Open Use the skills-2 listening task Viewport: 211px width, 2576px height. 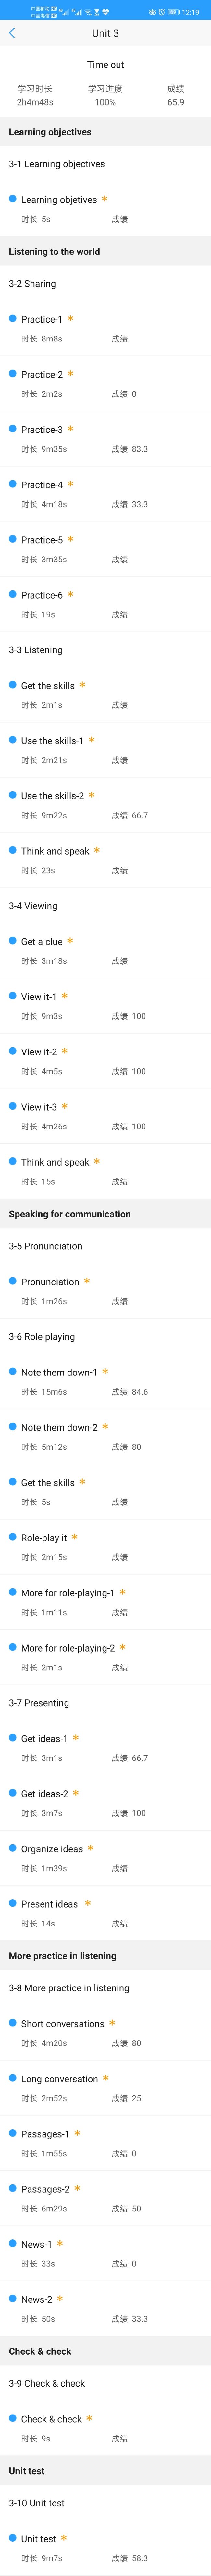click(x=105, y=805)
